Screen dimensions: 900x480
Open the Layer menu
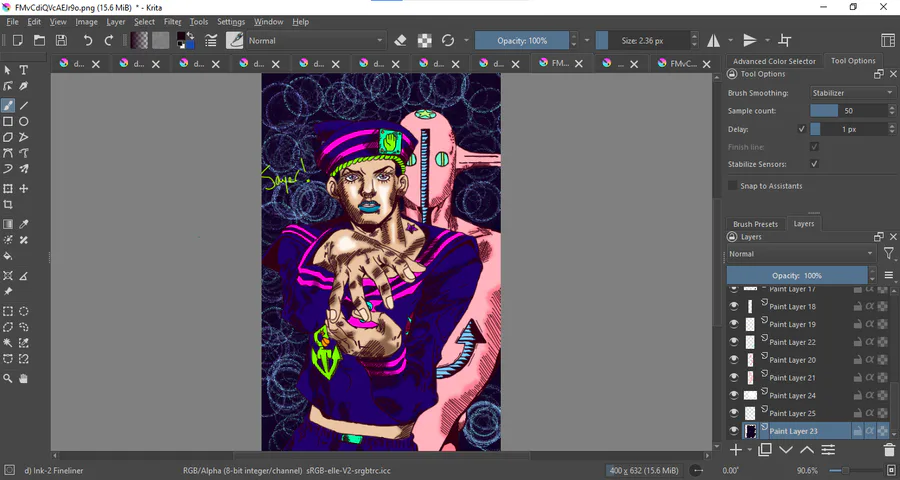(115, 22)
